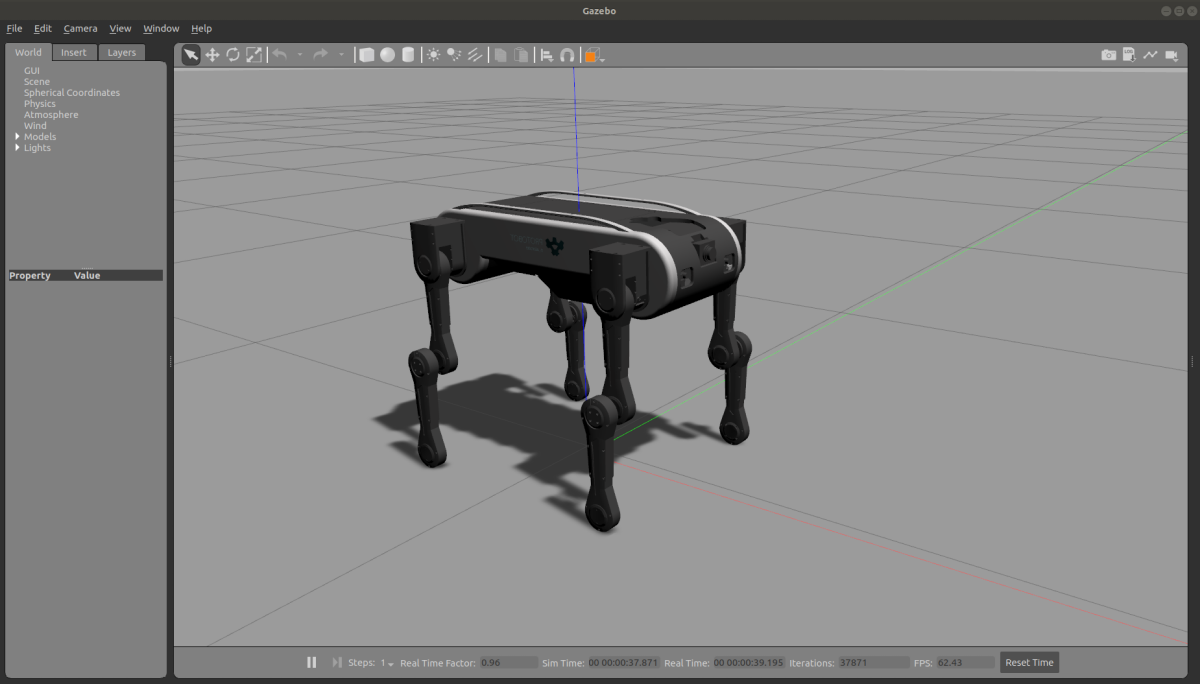Image resolution: width=1200 pixels, height=684 pixels.
Task: Open the data LOG recording icon
Action: point(1129,55)
